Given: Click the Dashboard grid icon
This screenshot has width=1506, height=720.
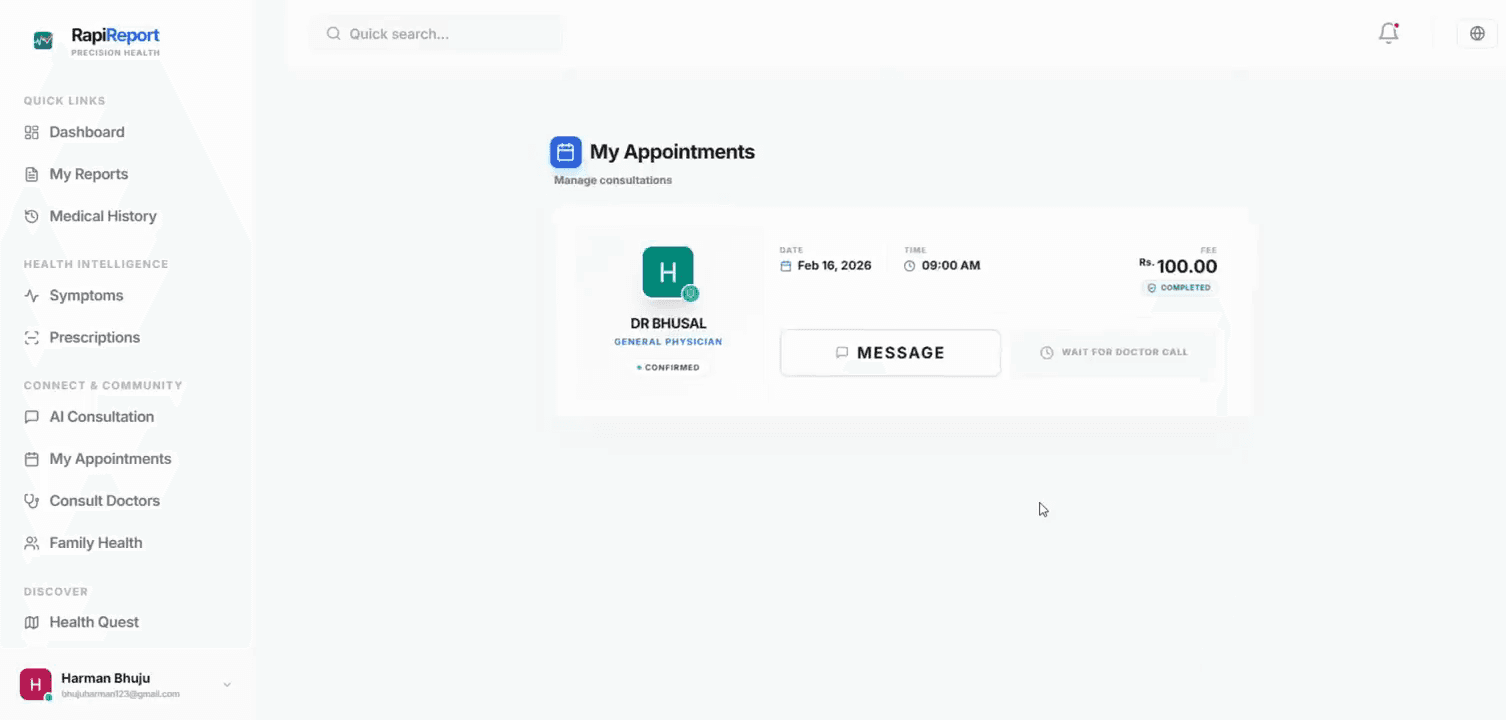Looking at the screenshot, I should [x=32, y=132].
